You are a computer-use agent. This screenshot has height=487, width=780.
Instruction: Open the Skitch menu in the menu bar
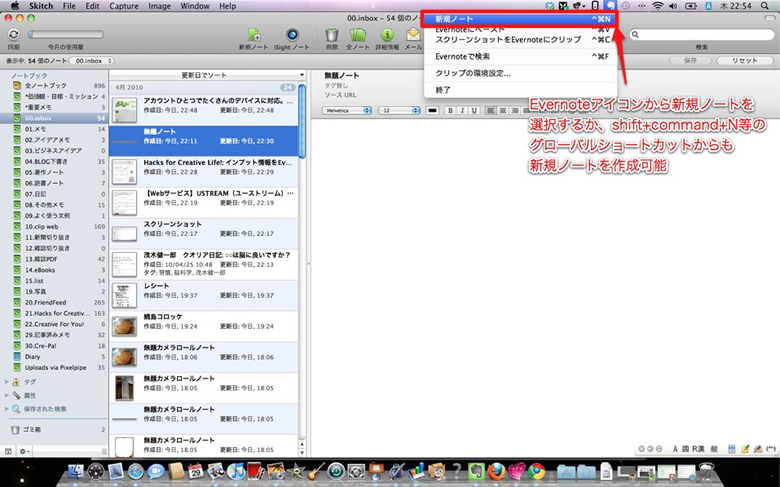click(x=41, y=6)
